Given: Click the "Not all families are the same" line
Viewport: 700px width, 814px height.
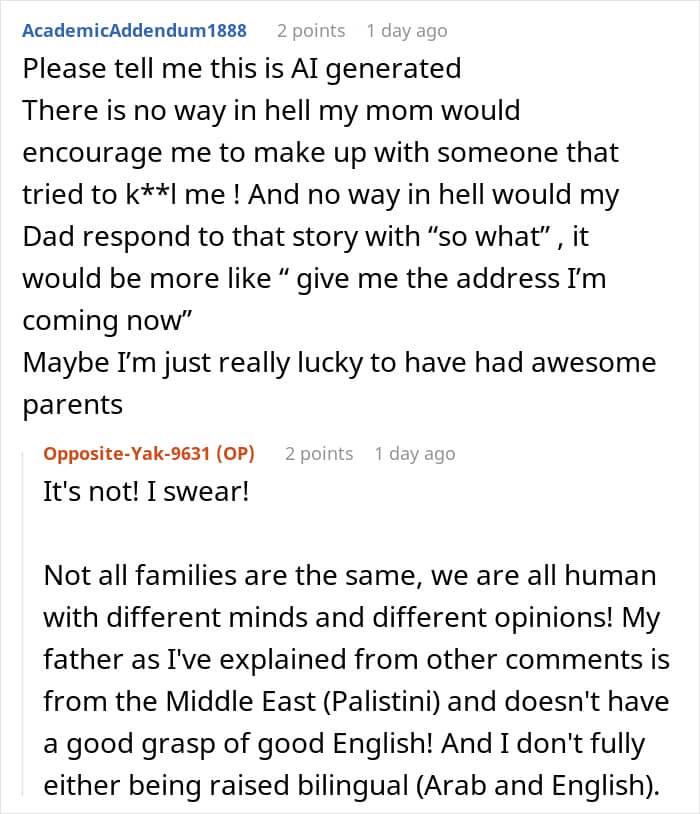Looking at the screenshot, I should pos(350,577).
